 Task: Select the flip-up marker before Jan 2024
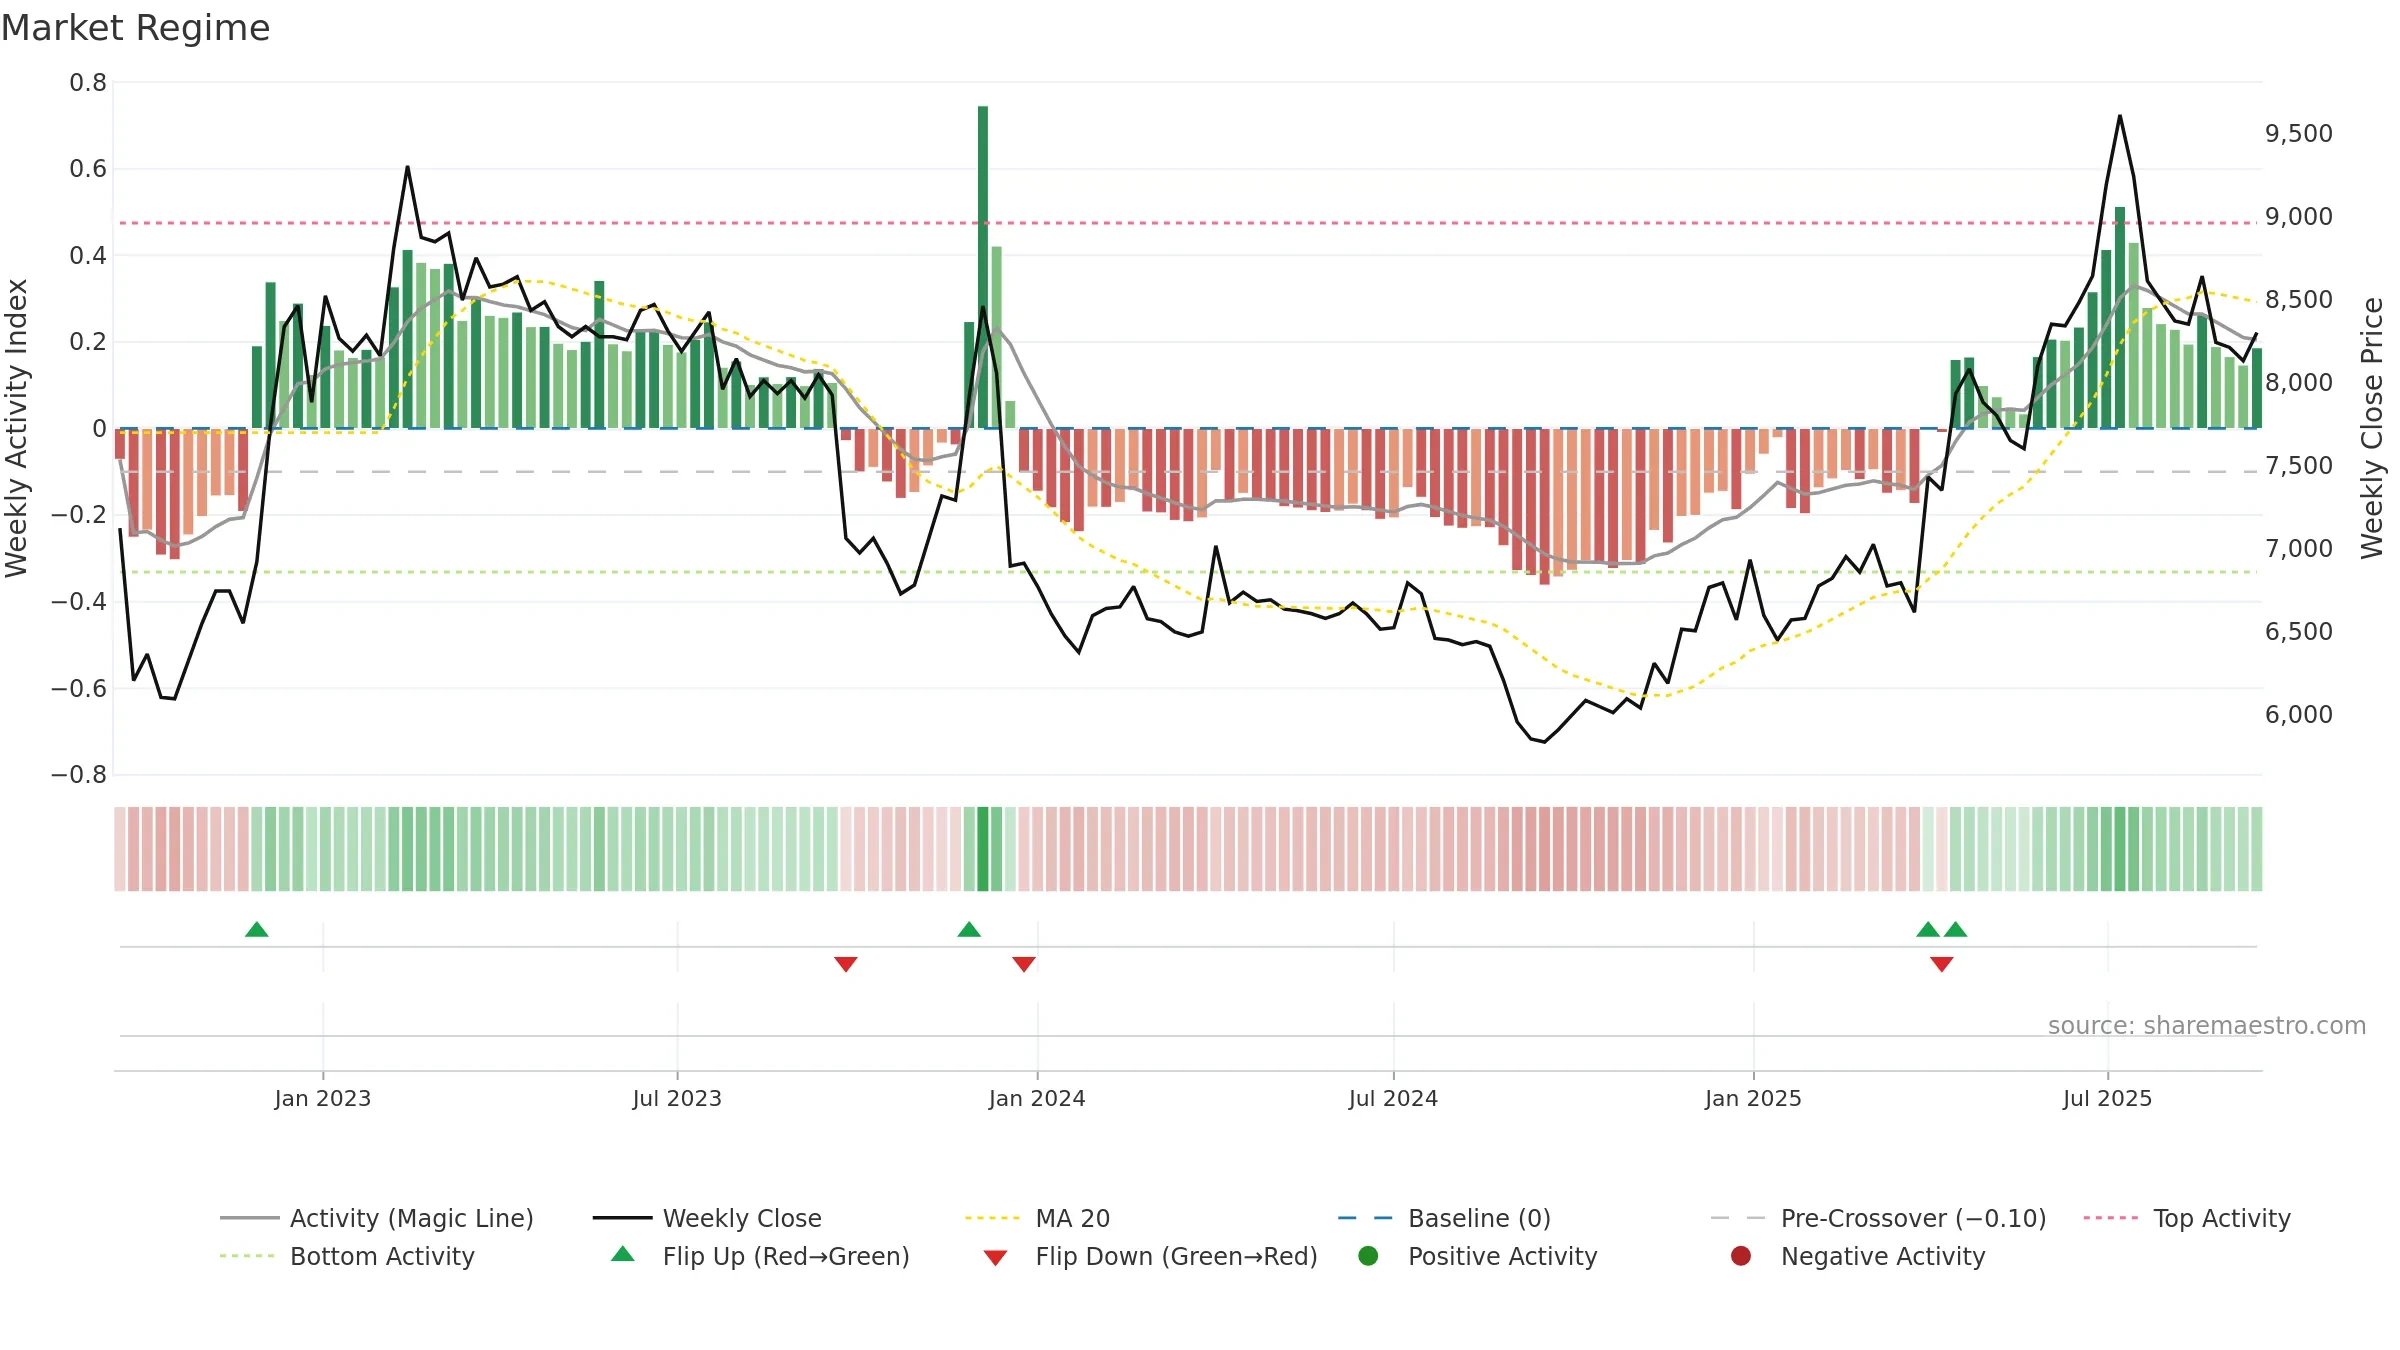969,930
